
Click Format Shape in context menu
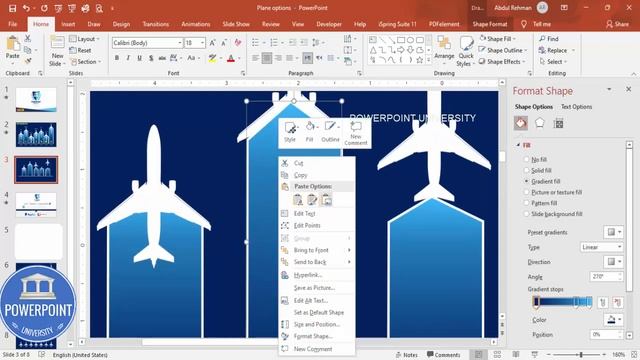click(317, 336)
